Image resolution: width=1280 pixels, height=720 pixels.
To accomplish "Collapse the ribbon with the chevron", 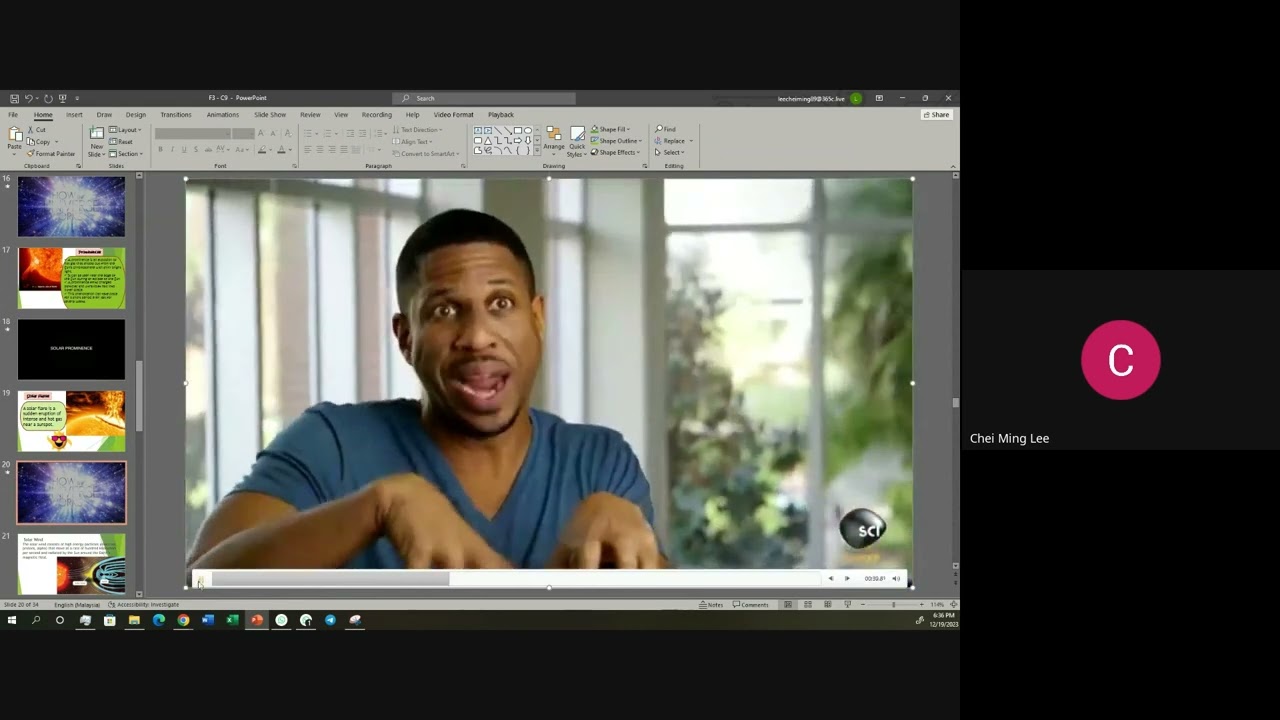I will click(x=952, y=166).
